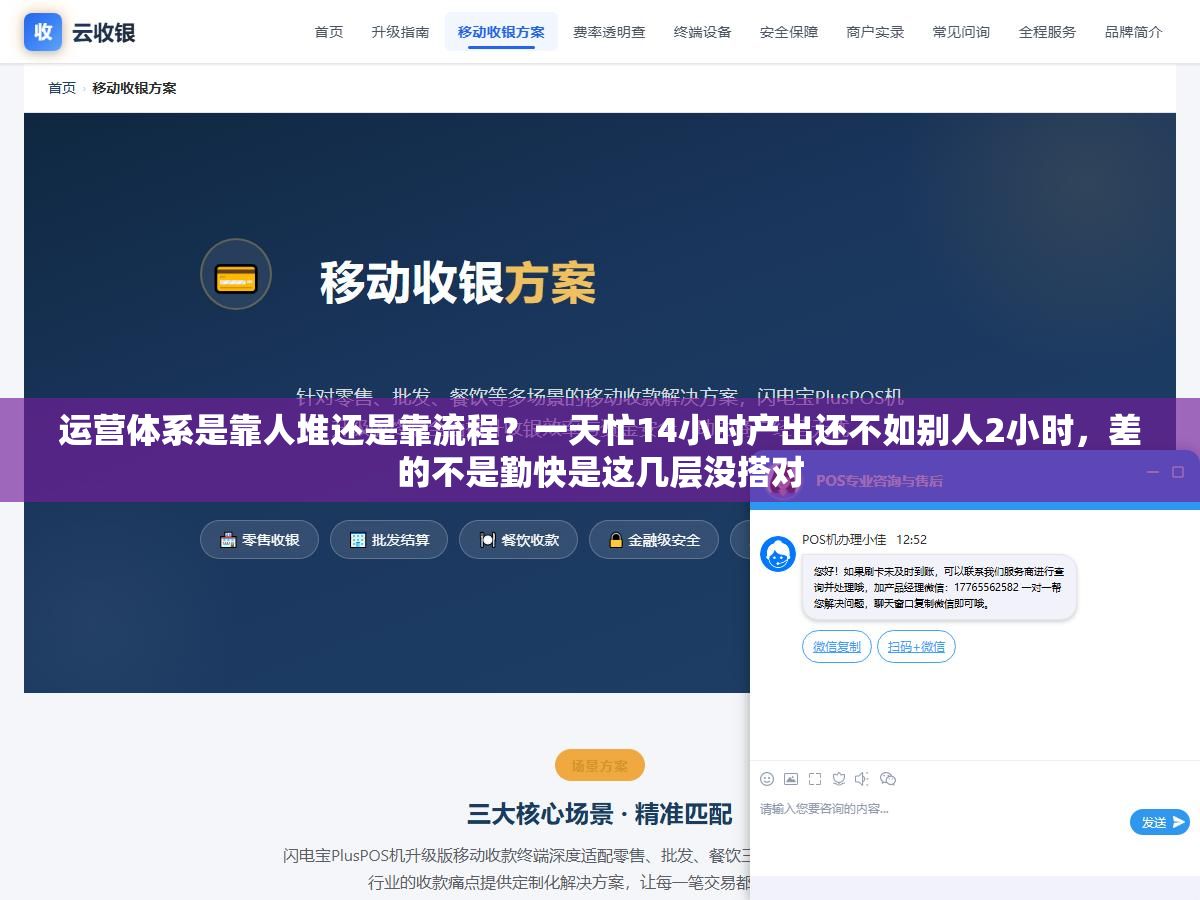Open the 升级指南 nav item

pyautogui.click(x=400, y=32)
